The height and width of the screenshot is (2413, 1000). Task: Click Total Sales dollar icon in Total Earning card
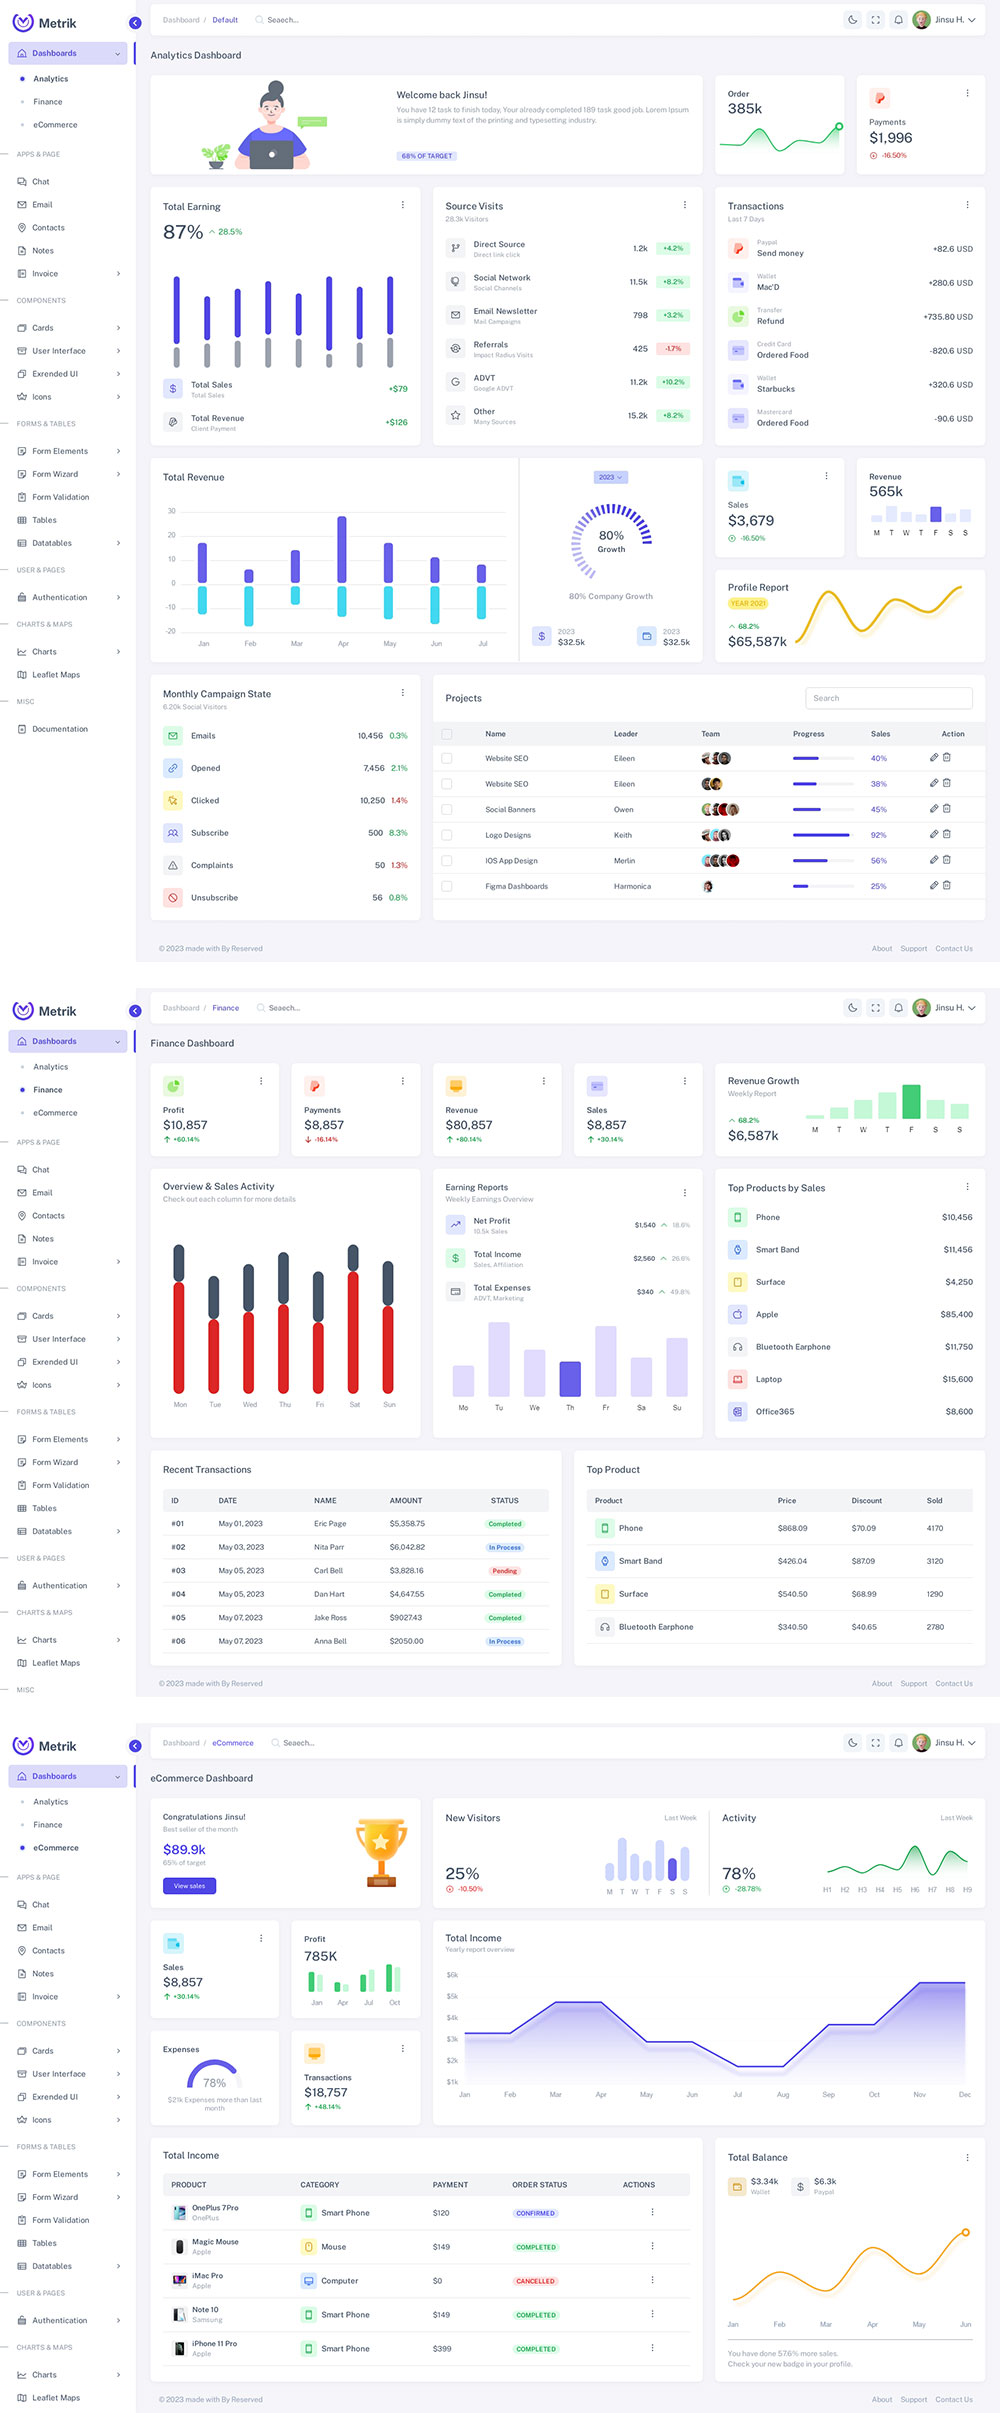pos(173,389)
